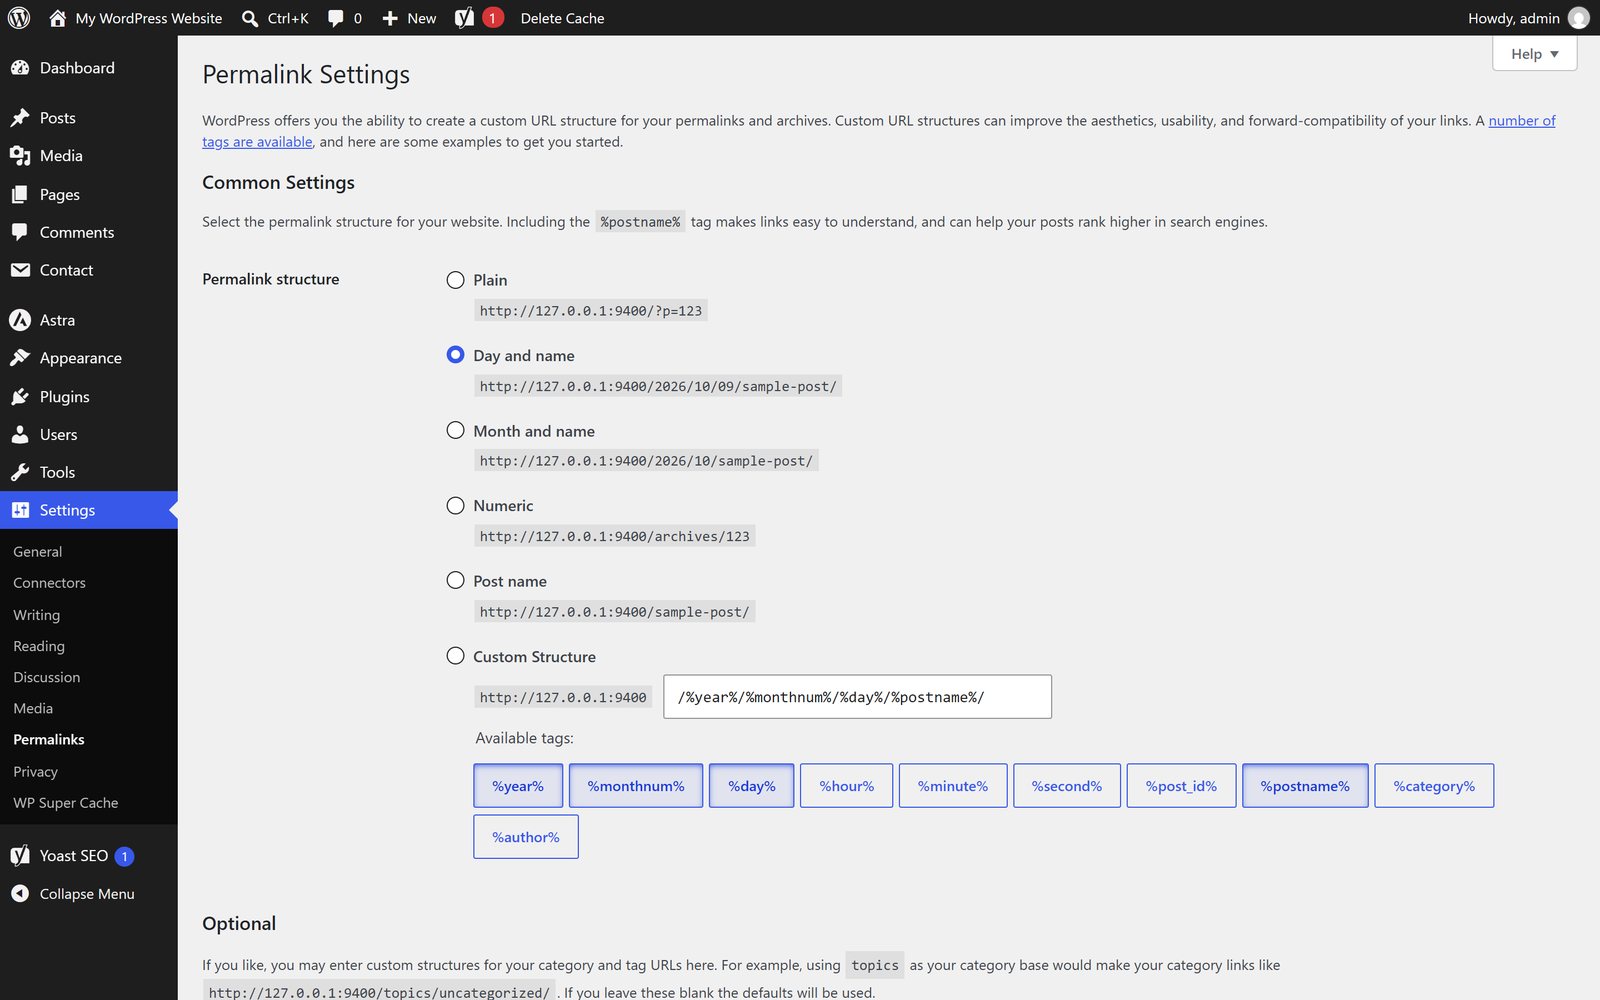Click the Collapse Menu arrow icon

click(x=20, y=894)
